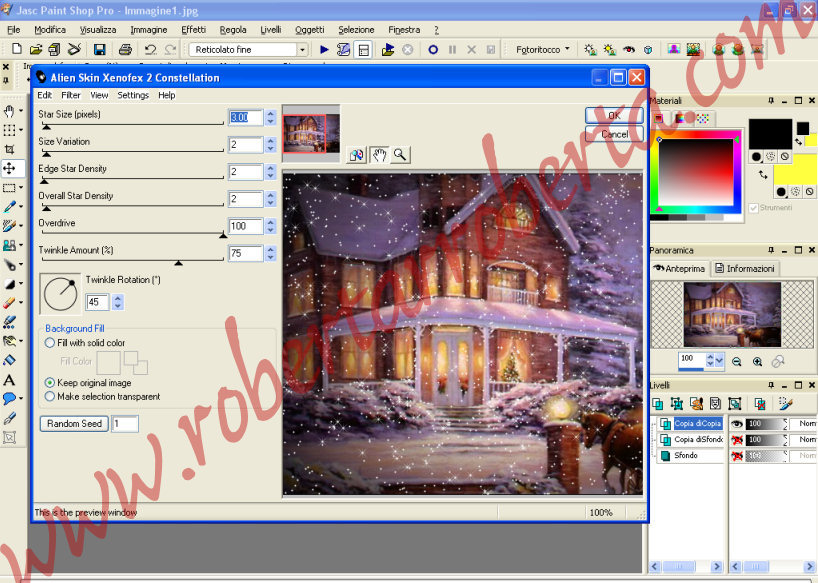
Task: Click Cancel in the Constellation dialog
Action: pos(614,134)
